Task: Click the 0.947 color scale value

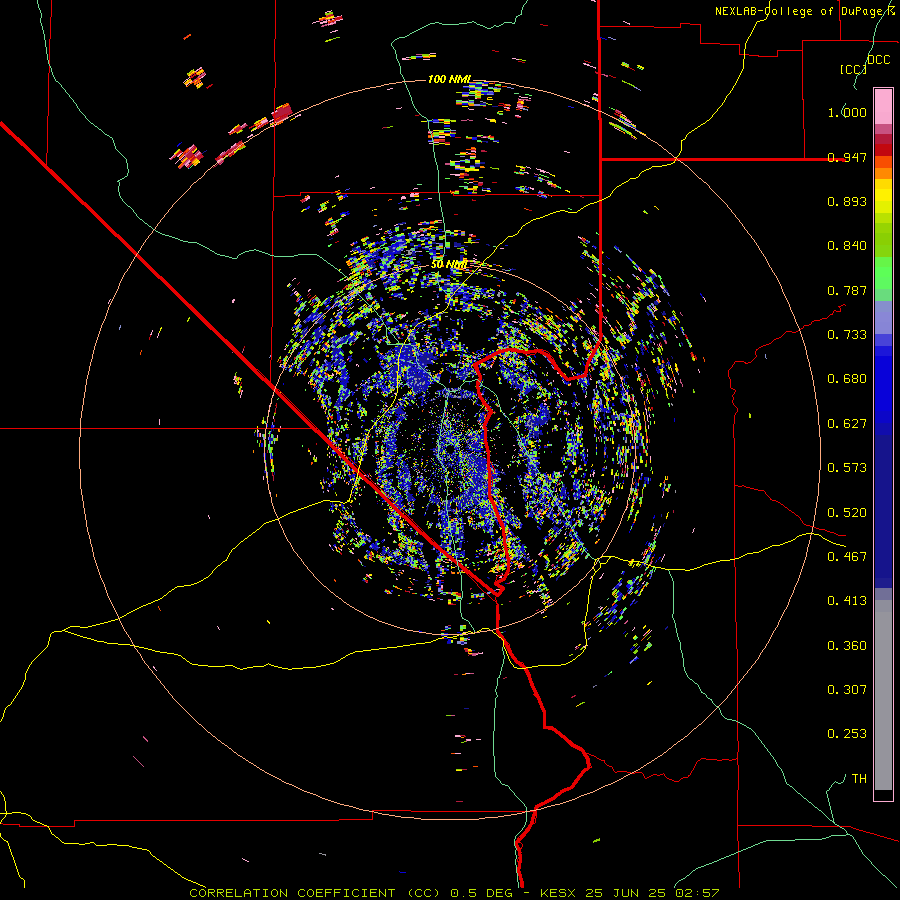Action: tap(847, 157)
